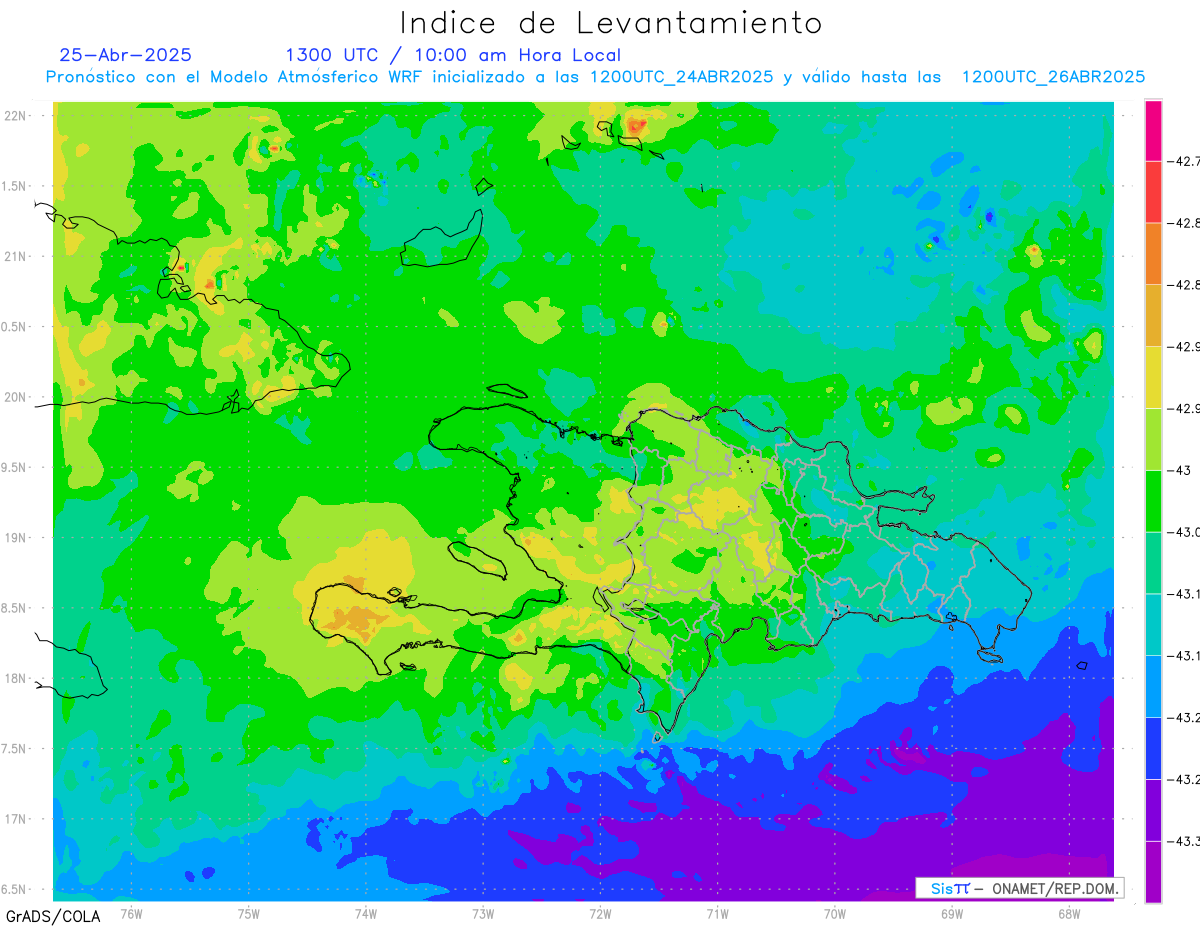Click the "19N" latitude label
Screen dimensions: 1200x927
[16, 538]
